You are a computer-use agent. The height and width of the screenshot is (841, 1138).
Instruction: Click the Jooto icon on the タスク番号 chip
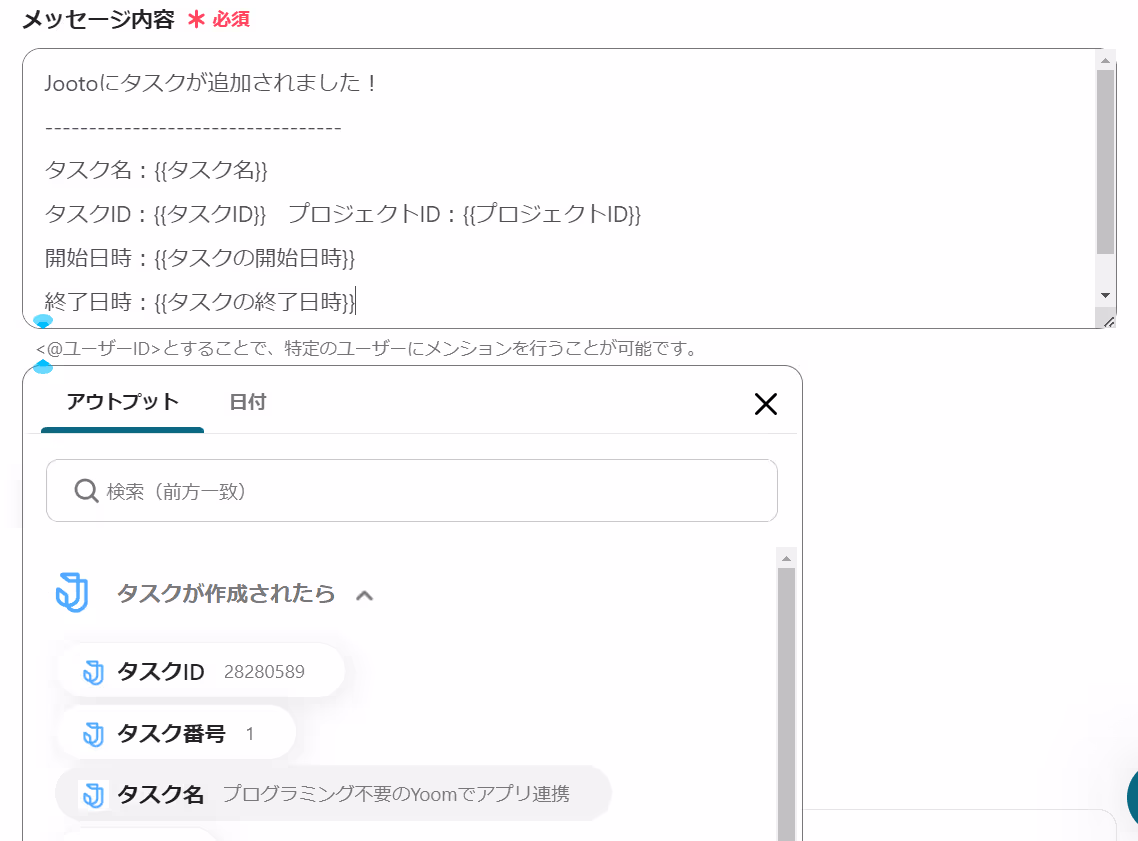pyautogui.click(x=93, y=734)
